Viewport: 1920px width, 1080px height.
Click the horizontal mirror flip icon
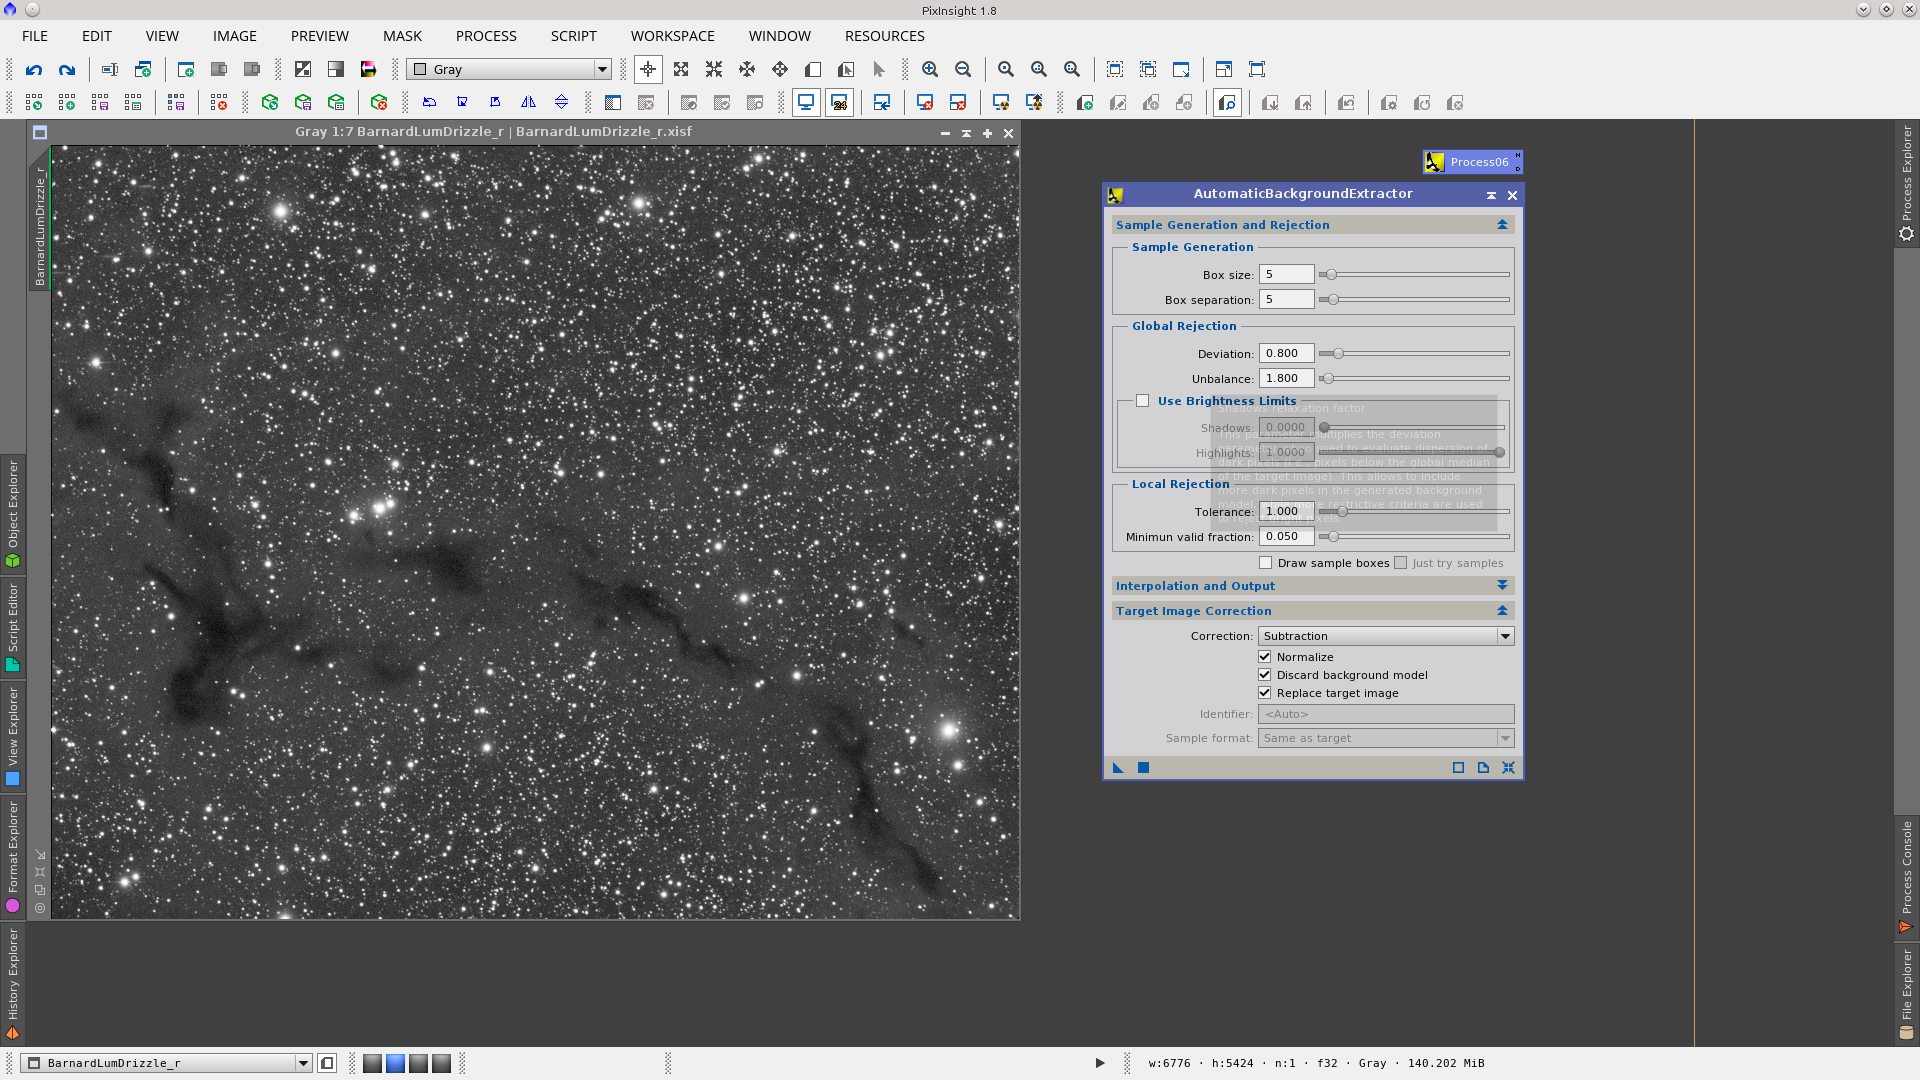[x=528, y=102]
